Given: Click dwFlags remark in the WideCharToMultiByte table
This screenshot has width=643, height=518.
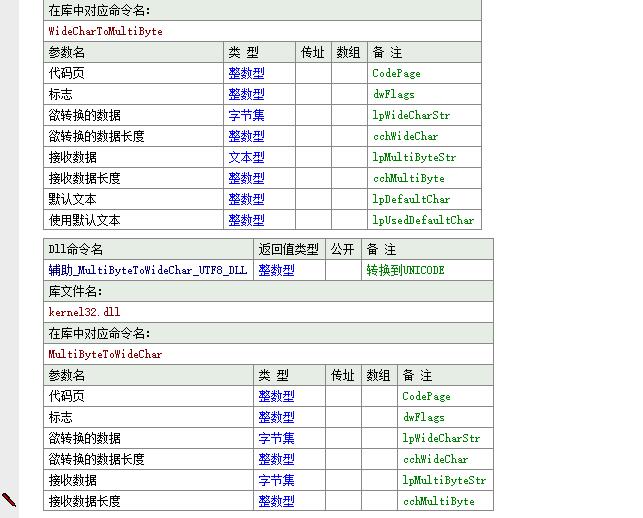Looking at the screenshot, I should click(x=394, y=94).
